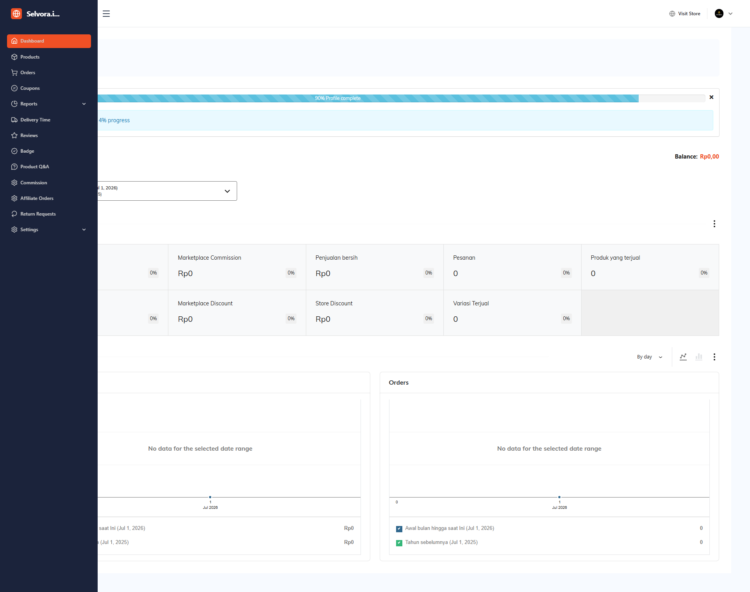Switch to bar chart view icon
Viewport: 750px width, 592px height.
(x=699, y=357)
